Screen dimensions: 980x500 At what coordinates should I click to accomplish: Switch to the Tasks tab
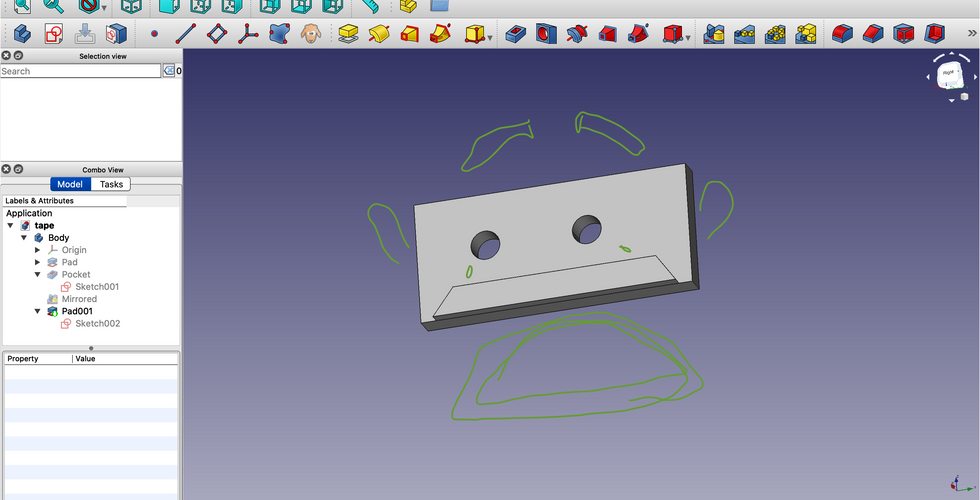coord(111,184)
